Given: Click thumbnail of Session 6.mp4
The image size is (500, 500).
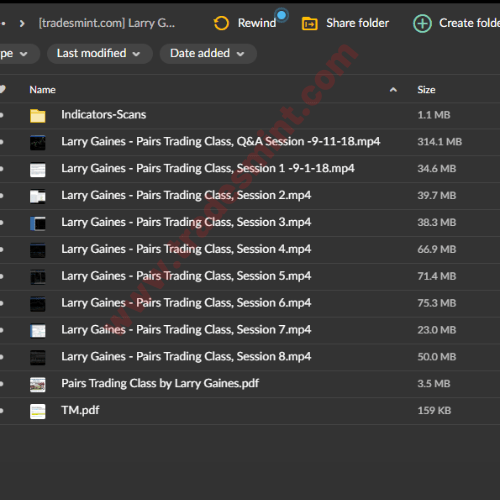Looking at the screenshot, I should pos(38,304).
